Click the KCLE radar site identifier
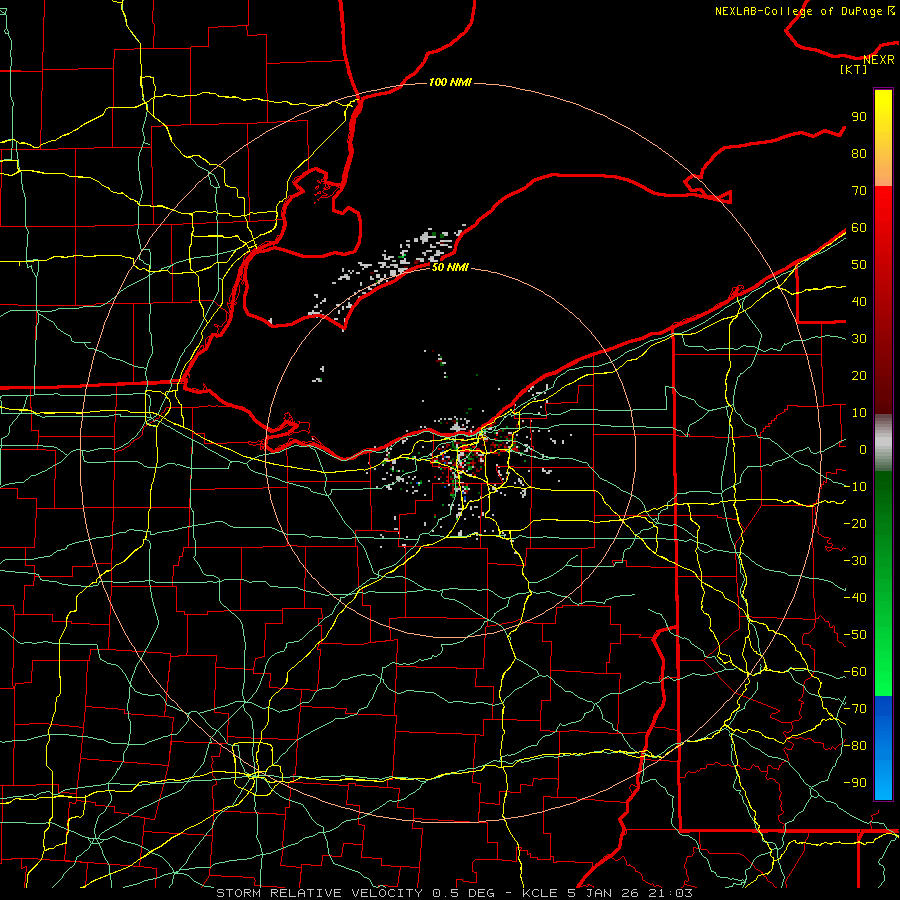 pyautogui.click(x=540, y=893)
